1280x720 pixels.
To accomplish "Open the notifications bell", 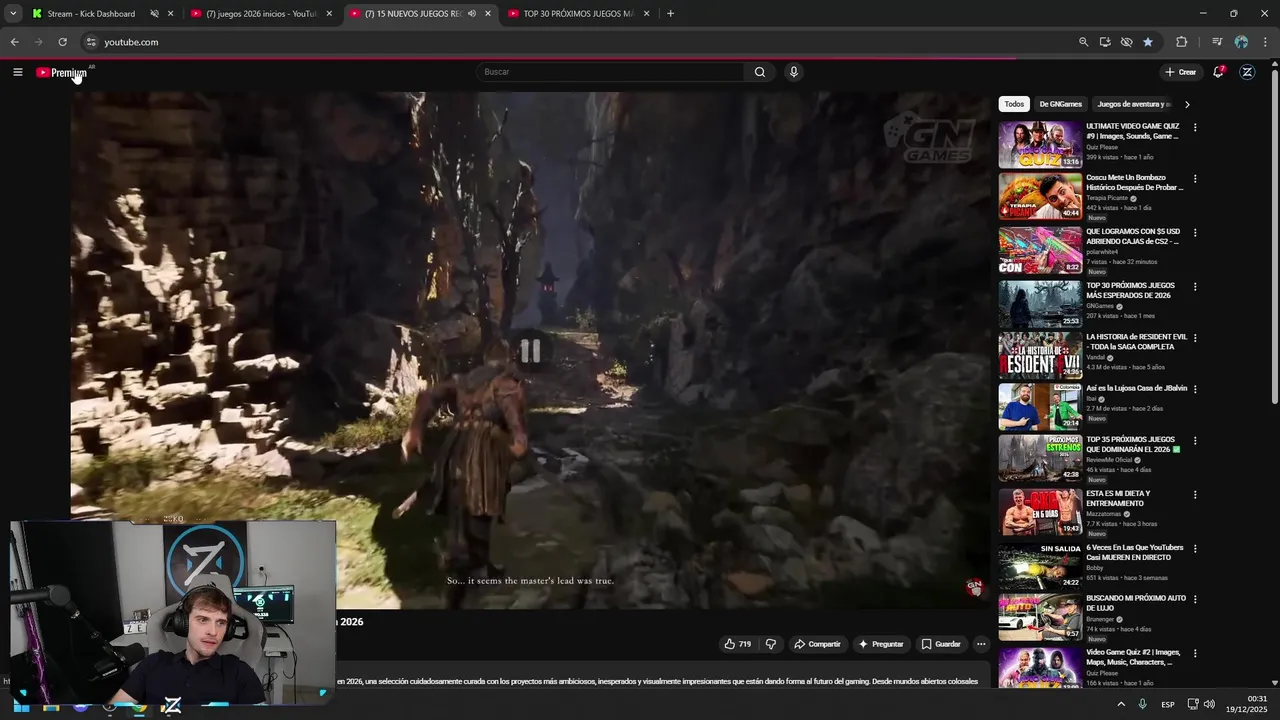I will [x=1218, y=72].
